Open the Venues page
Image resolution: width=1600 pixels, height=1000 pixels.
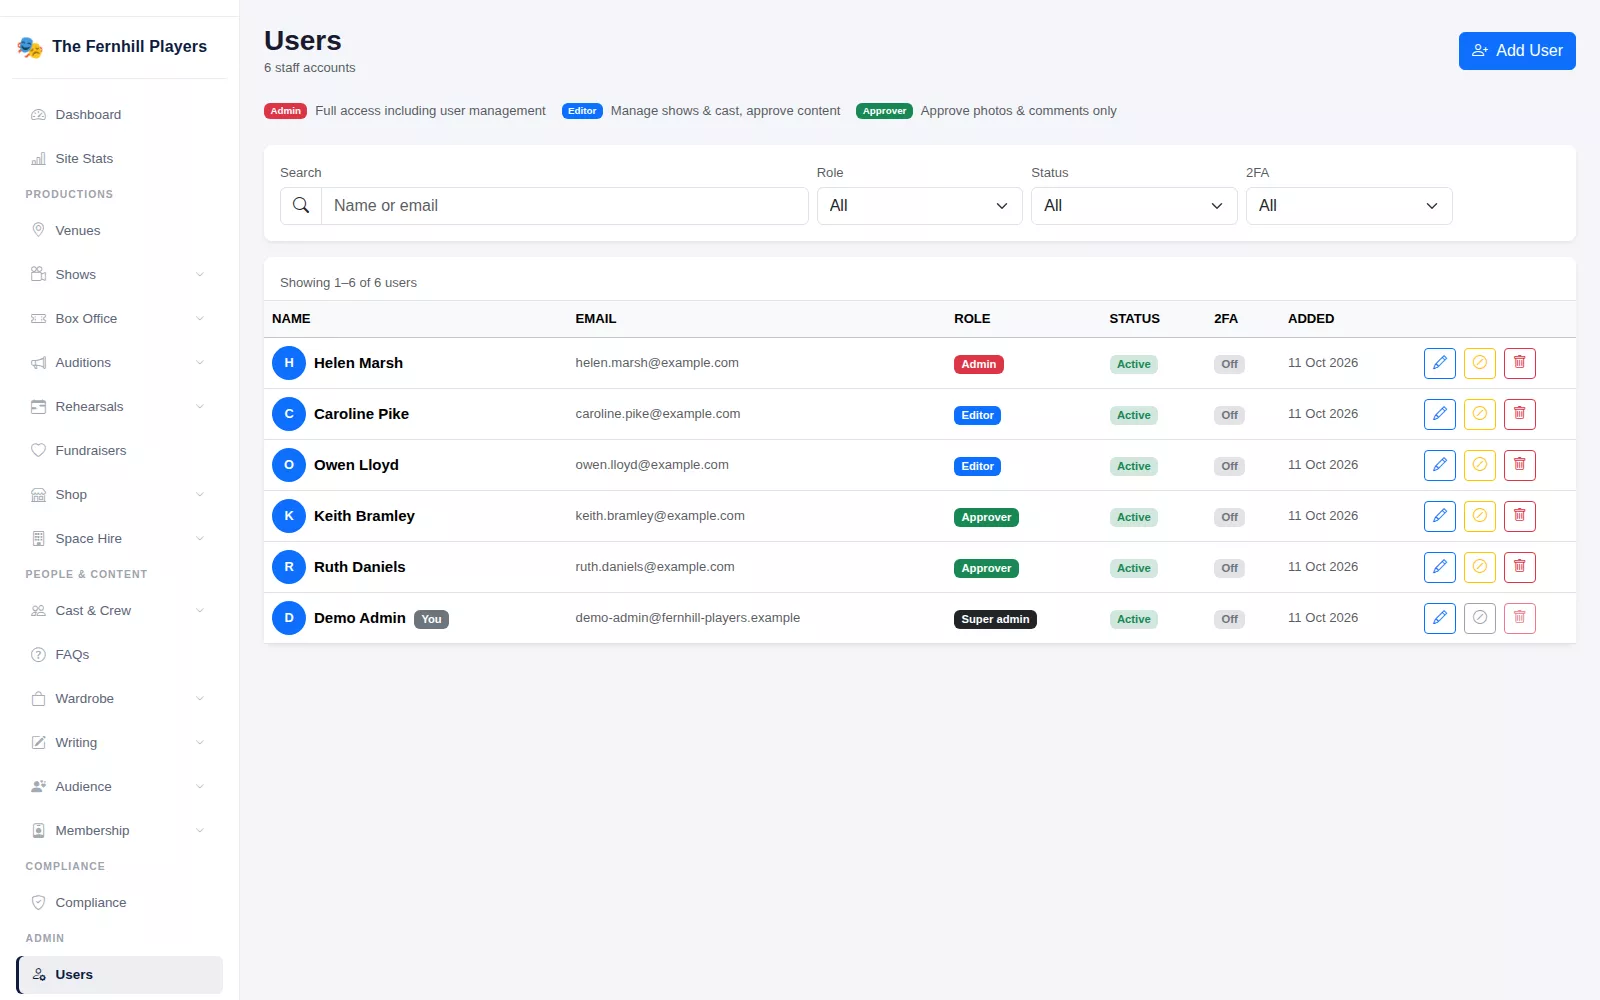click(119, 231)
